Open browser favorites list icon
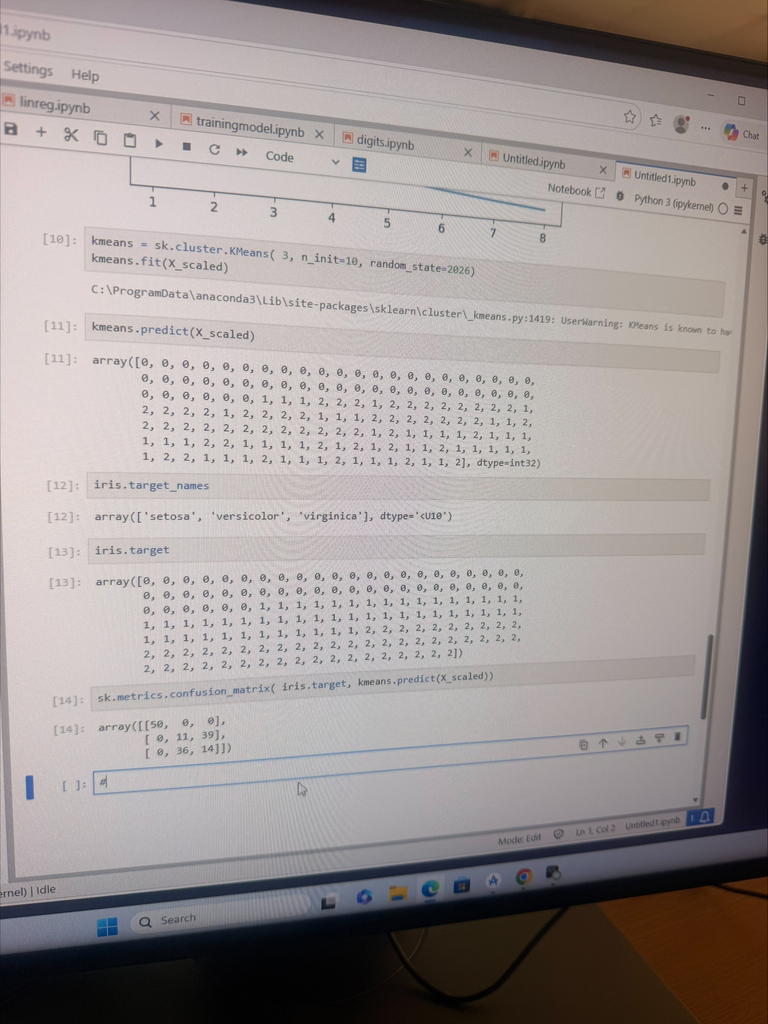This screenshot has width=768, height=1024. point(656,120)
